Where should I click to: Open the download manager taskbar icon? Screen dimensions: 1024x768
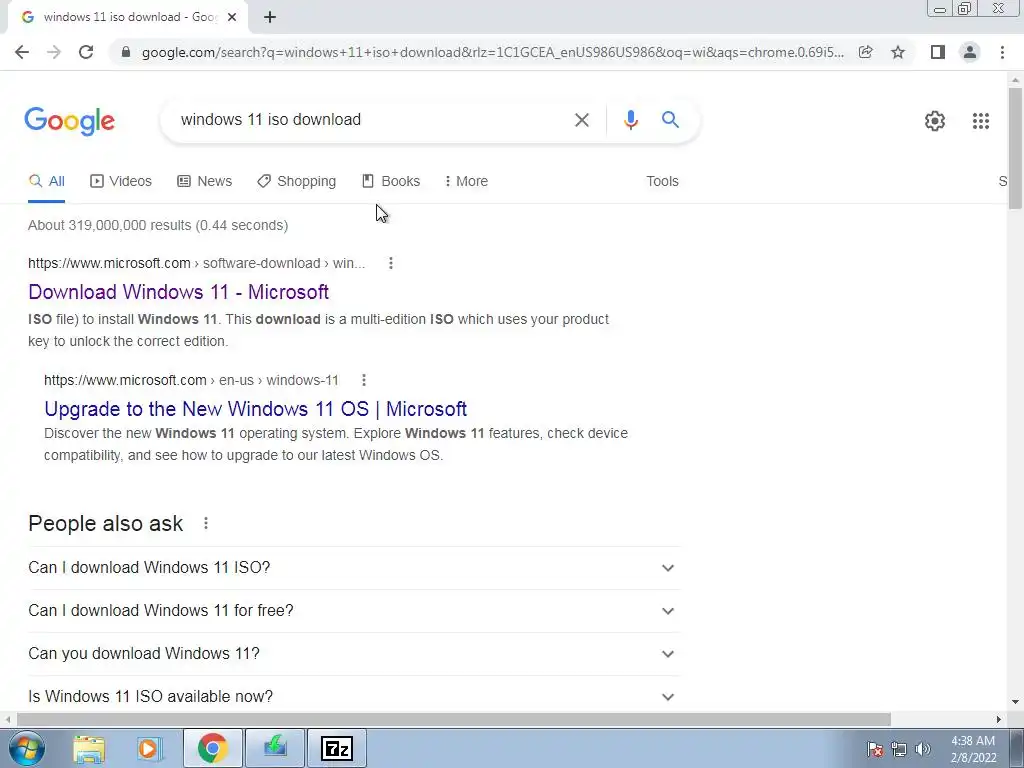pos(275,748)
